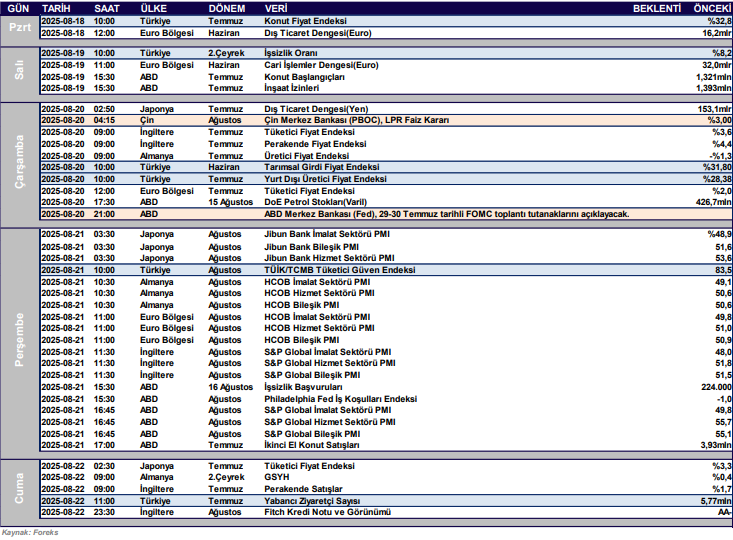This screenshot has width=733, height=540.
Task: Select Çin Merkez Bankası LPR Faiz Kararı
Action: [358, 119]
